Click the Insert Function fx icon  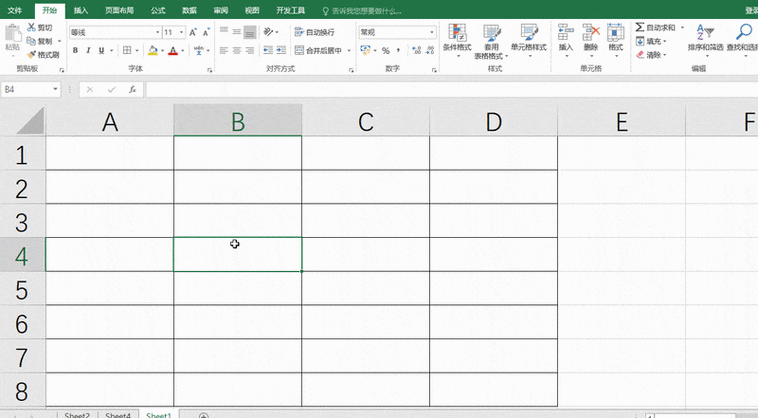[x=132, y=89]
